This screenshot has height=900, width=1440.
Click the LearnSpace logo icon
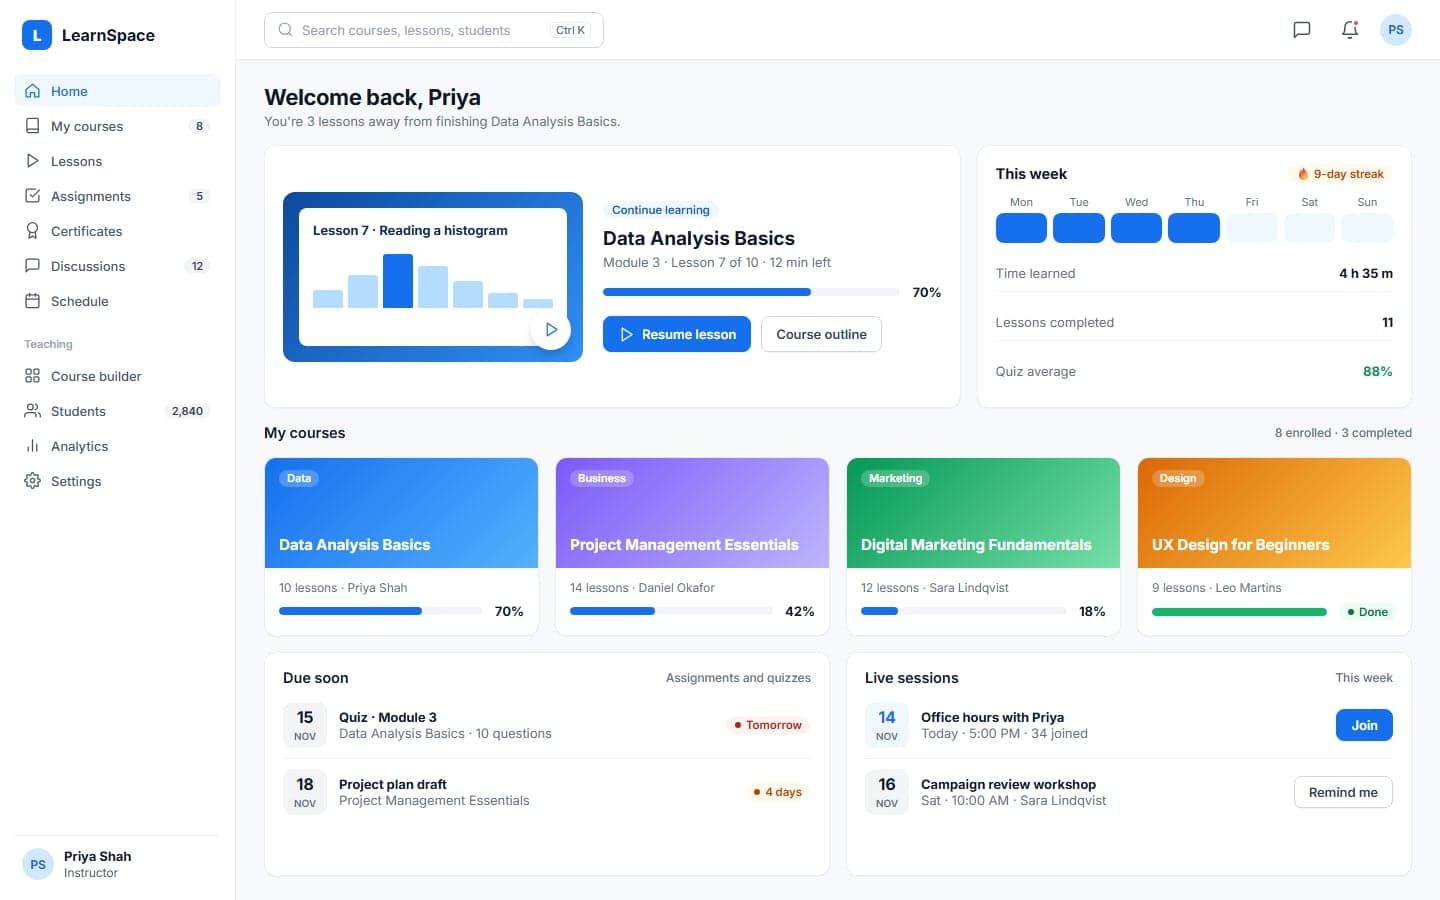click(37, 35)
